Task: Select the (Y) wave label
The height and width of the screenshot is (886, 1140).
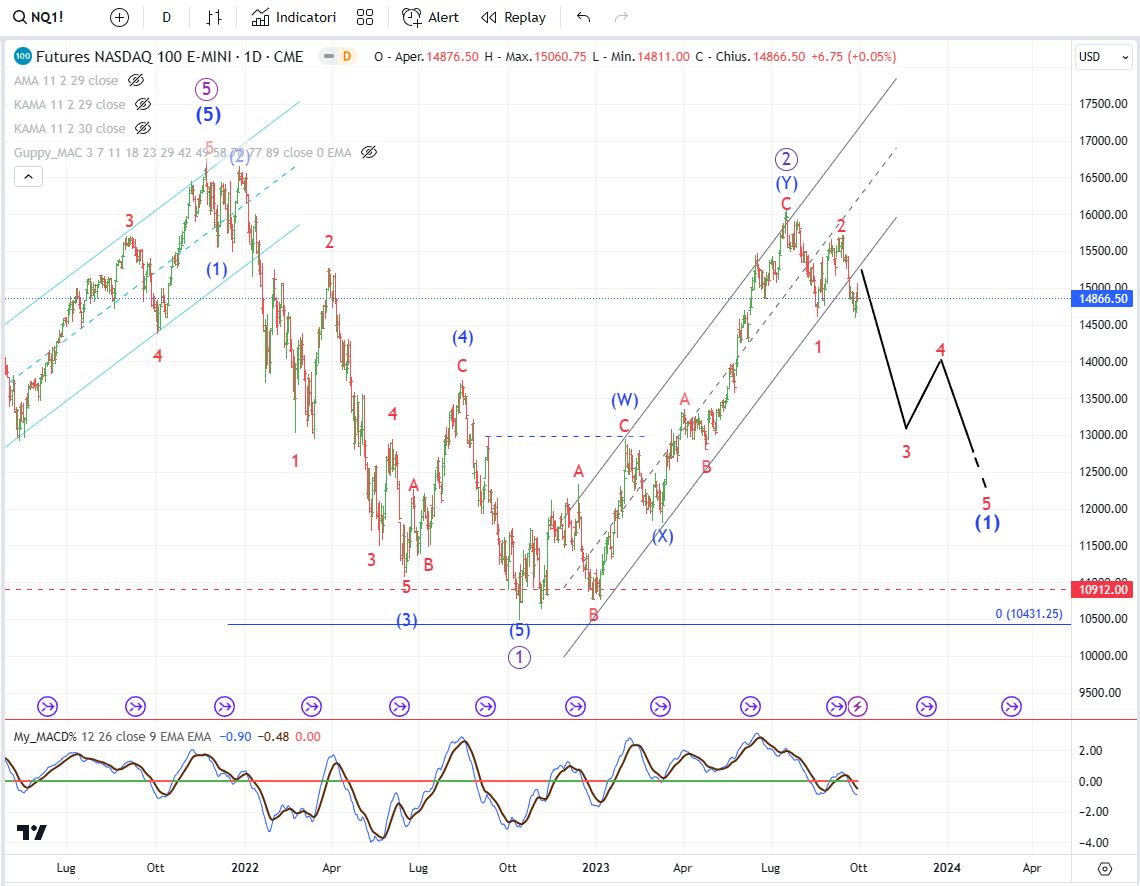Action: click(x=787, y=182)
